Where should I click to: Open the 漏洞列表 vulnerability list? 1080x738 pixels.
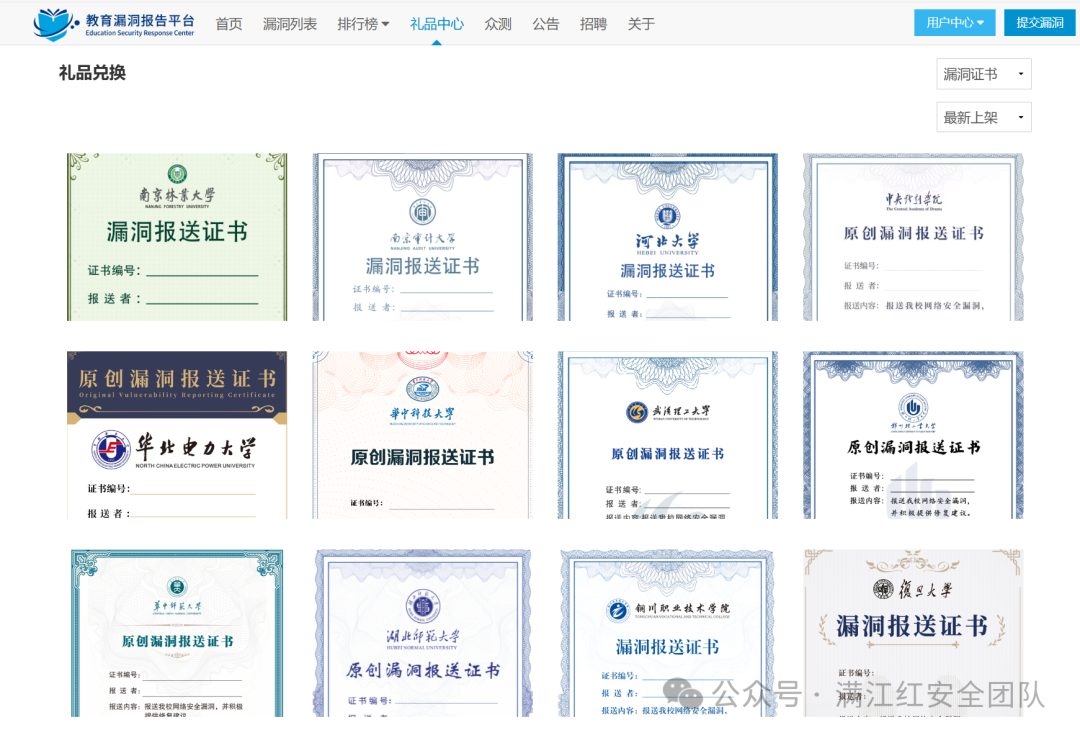coord(290,24)
